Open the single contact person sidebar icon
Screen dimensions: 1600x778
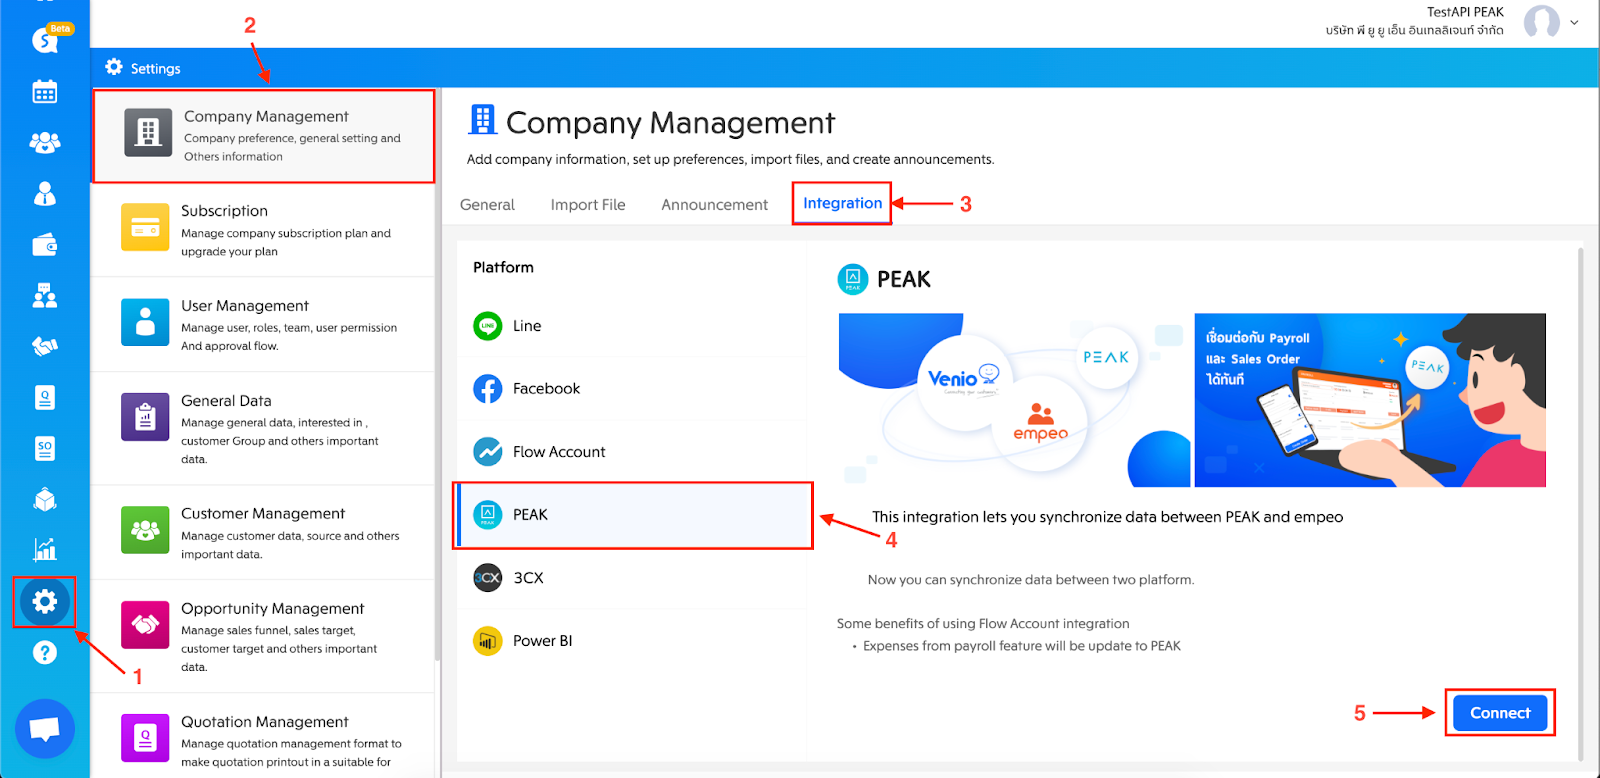coord(45,194)
